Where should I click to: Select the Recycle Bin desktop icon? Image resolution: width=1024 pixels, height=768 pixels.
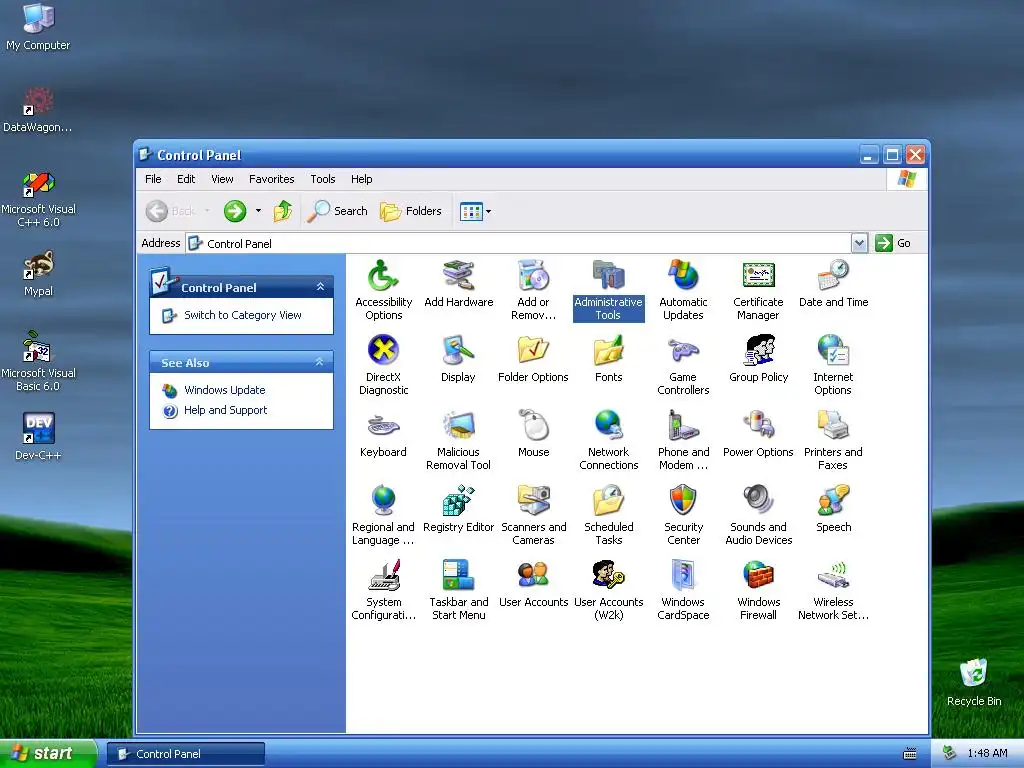coord(974,682)
